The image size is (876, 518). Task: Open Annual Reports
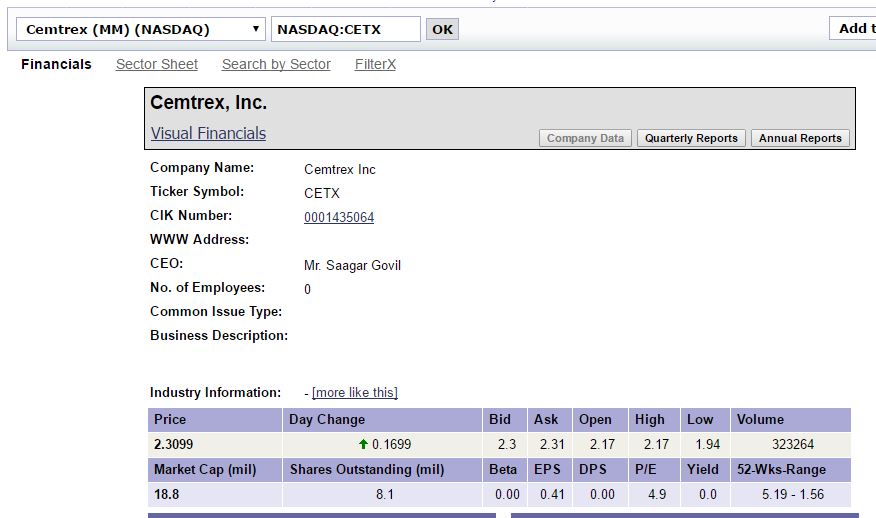tap(800, 138)
